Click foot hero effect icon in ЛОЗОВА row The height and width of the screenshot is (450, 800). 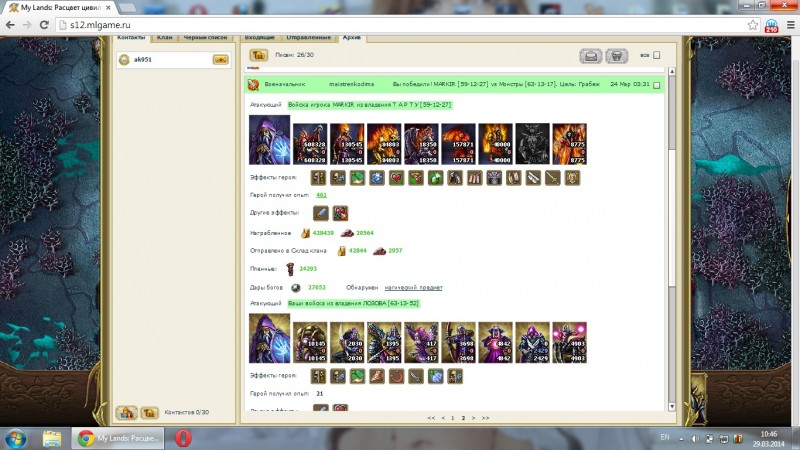[x=377, y=376]
